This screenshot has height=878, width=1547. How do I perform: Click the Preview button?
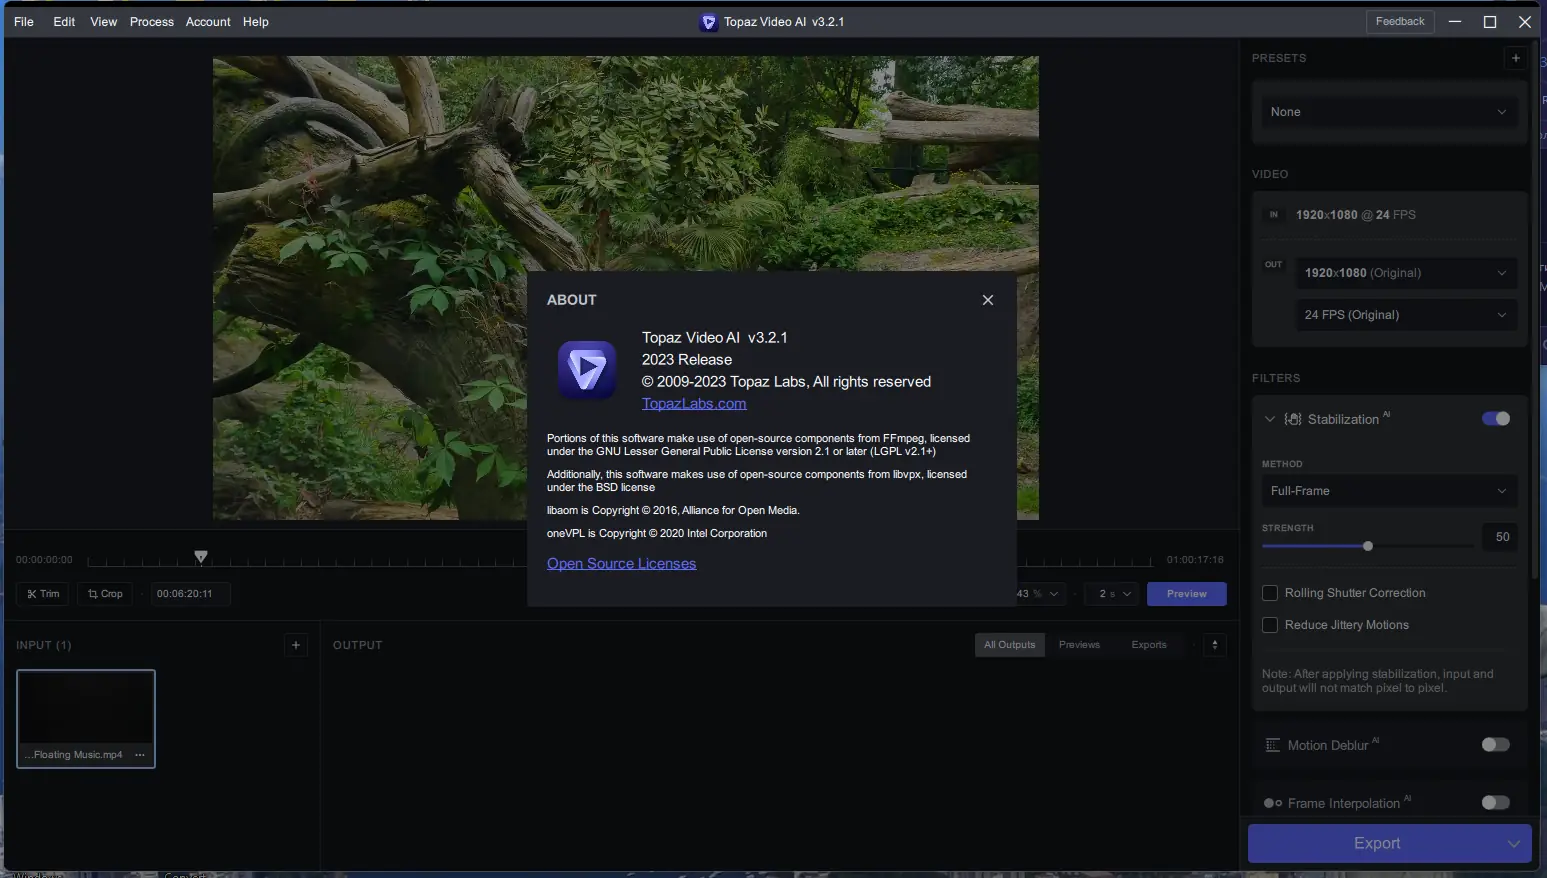(1187, 594)
